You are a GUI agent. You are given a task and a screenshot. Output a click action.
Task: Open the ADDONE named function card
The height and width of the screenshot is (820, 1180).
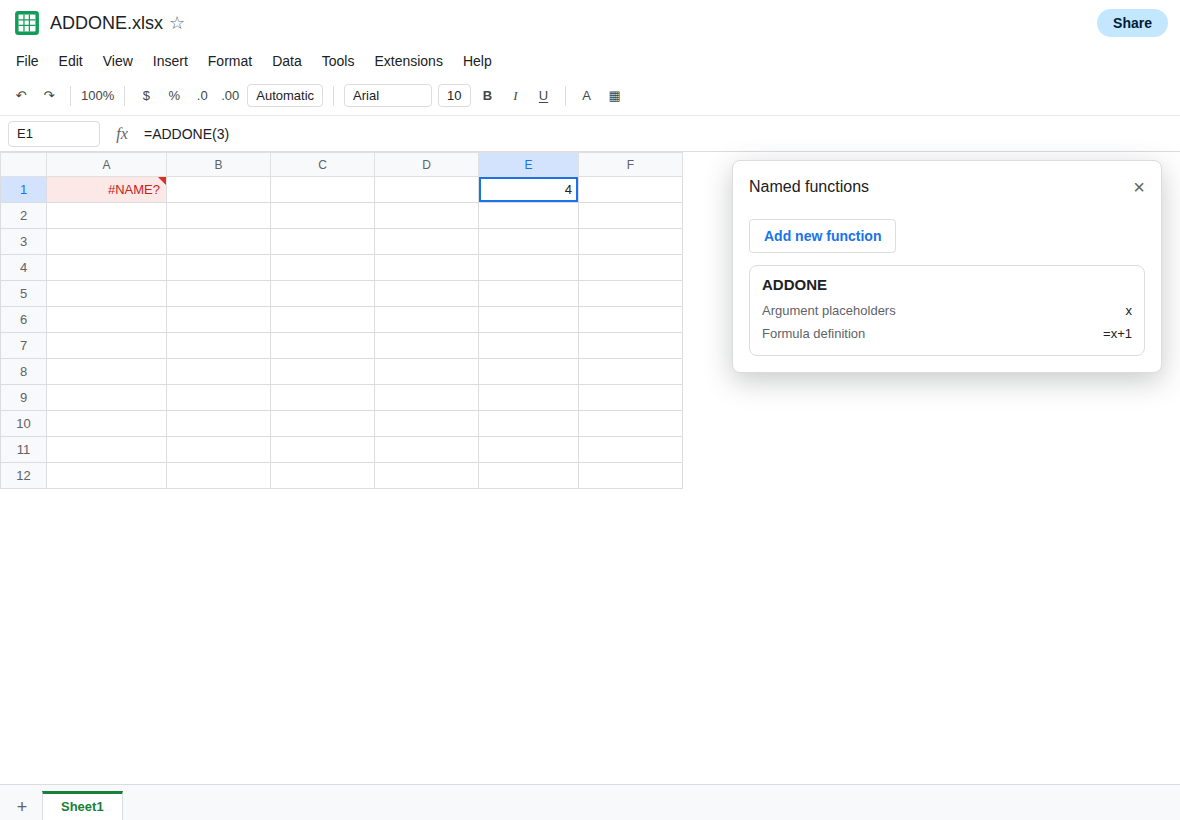pos(947,310)
